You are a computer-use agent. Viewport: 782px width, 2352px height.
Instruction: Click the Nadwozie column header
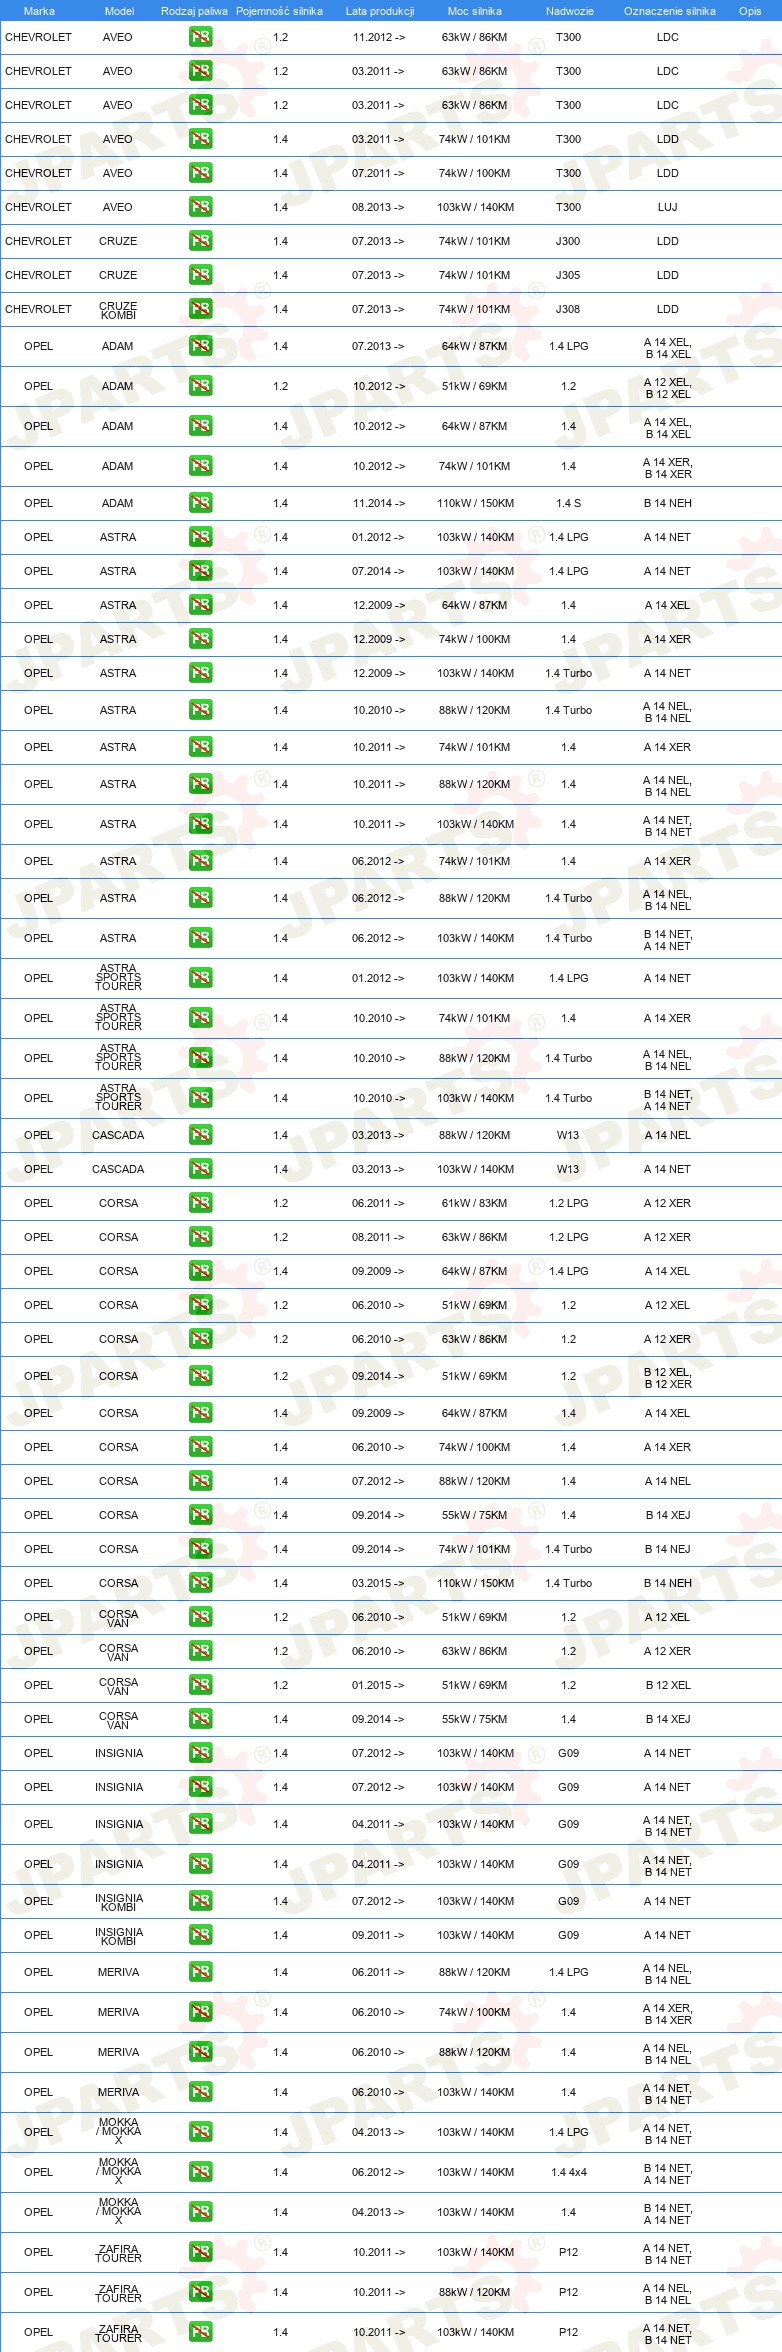pos(570,11)
